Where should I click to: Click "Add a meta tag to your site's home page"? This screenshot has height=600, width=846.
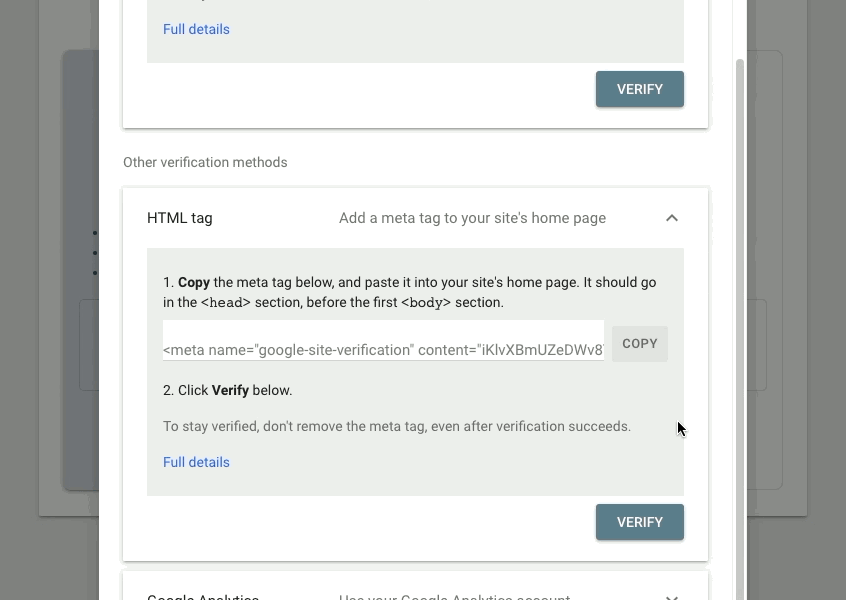click(x=472, y=218)
